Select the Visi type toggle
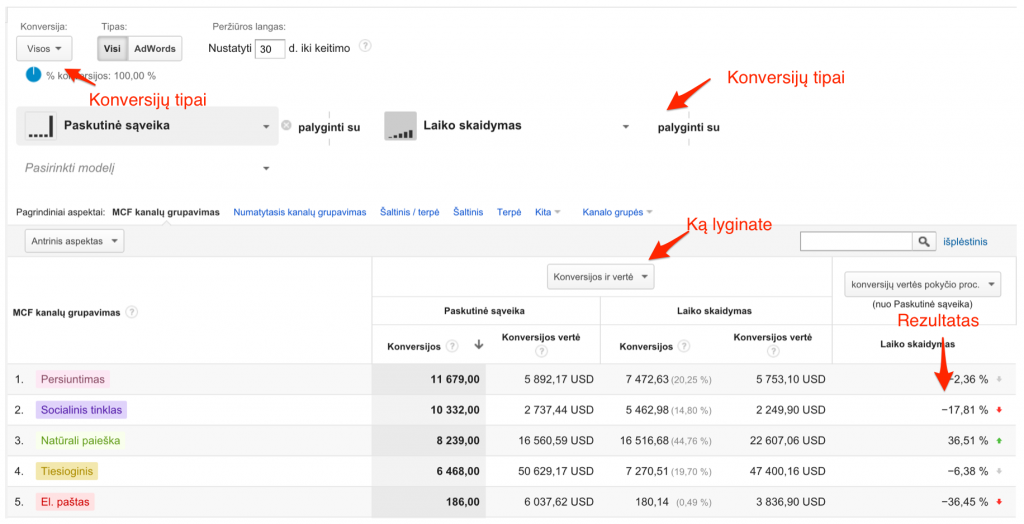1024x524 pixels. 112,48
